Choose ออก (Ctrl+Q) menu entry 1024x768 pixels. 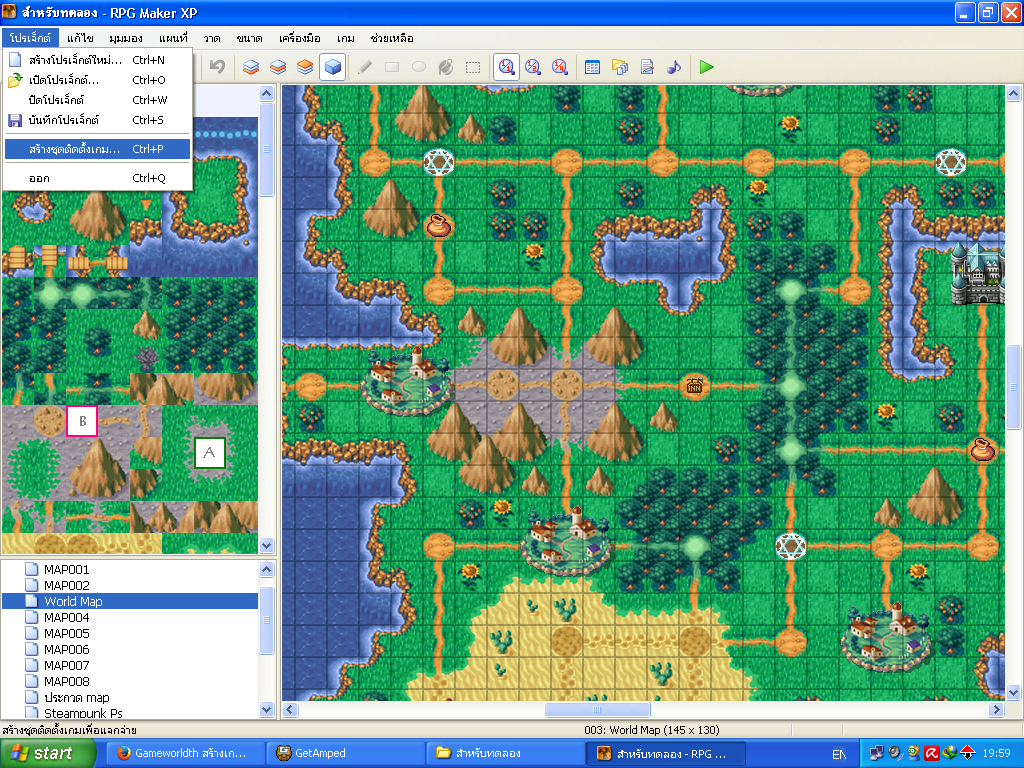(x=97, y=178)
